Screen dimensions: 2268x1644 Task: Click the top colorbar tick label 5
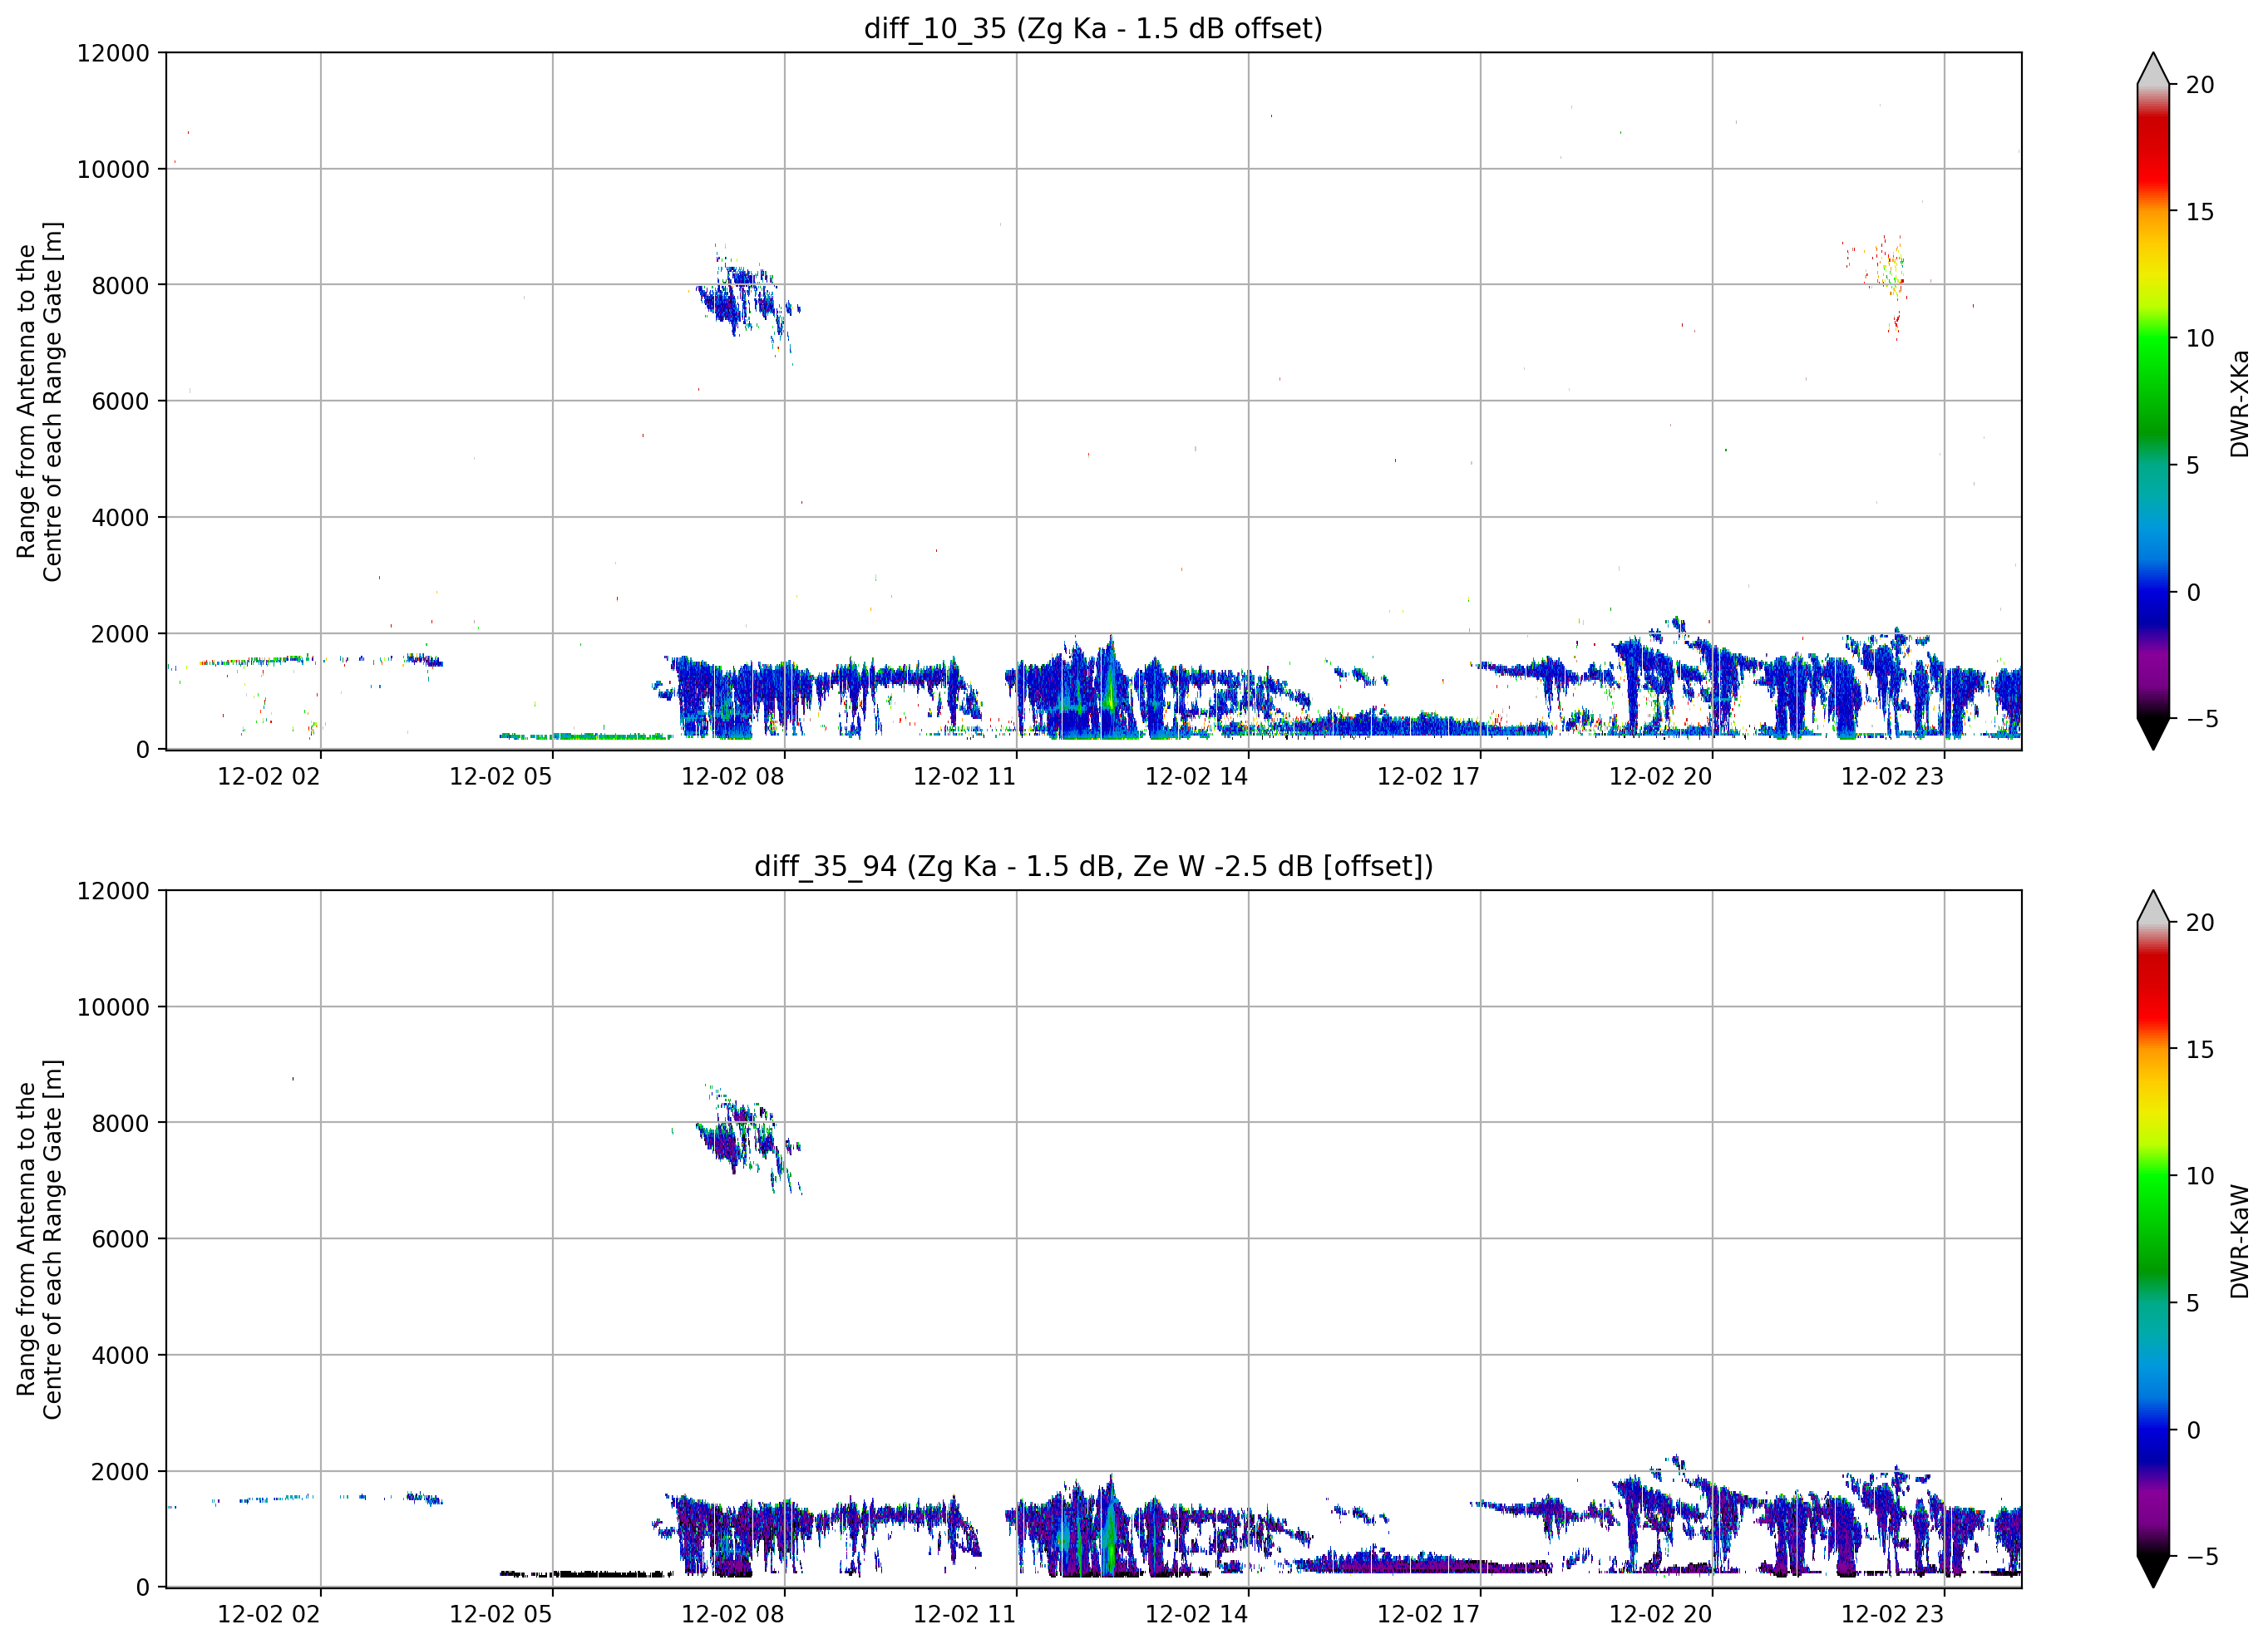pyautogui.click(x=2193, y=466)
